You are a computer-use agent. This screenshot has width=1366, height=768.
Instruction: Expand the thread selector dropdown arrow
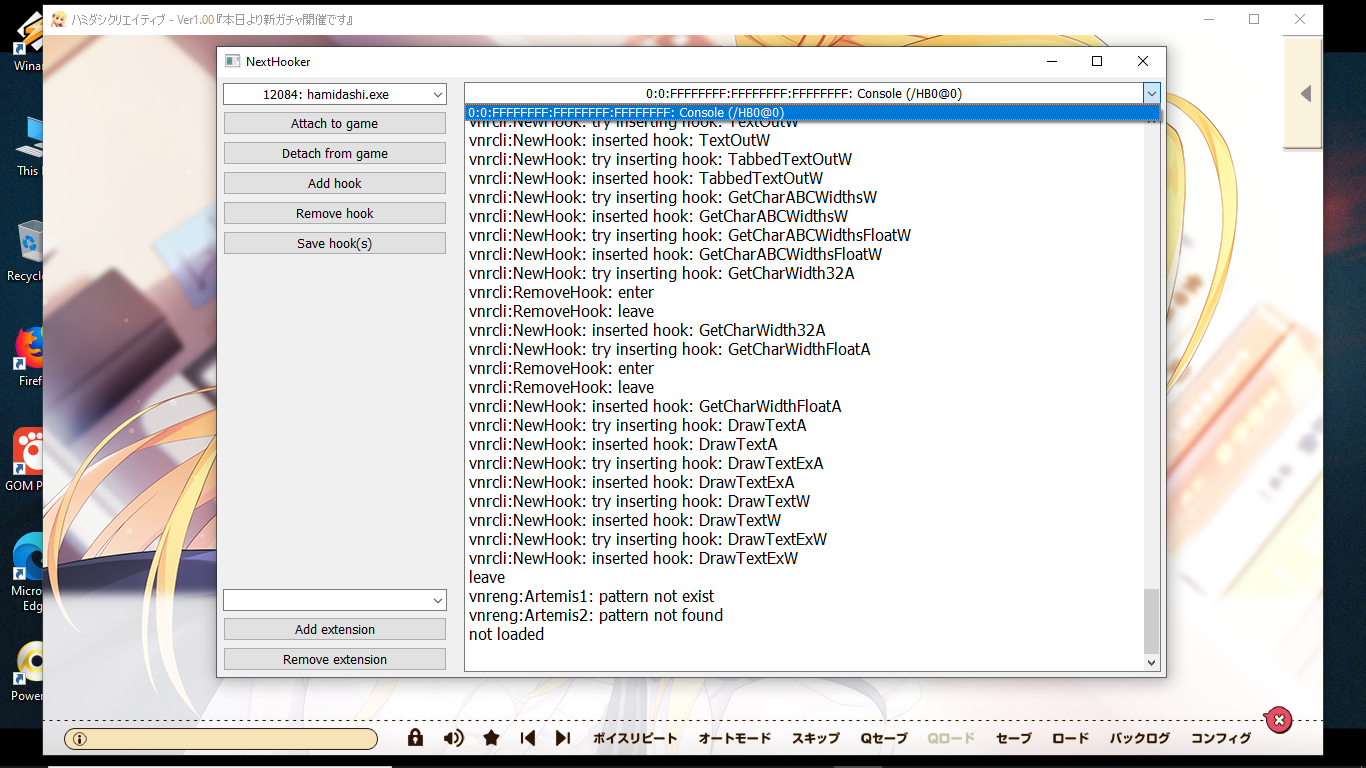1151,93
